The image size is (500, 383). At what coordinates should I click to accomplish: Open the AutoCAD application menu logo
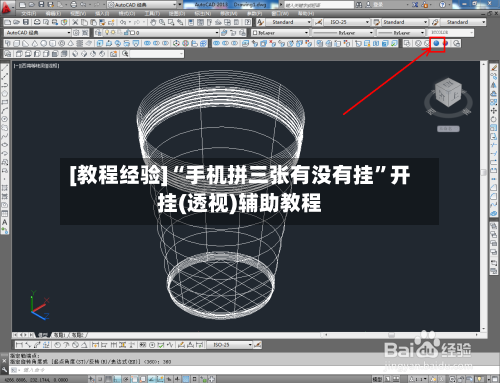tap(6, 7)
